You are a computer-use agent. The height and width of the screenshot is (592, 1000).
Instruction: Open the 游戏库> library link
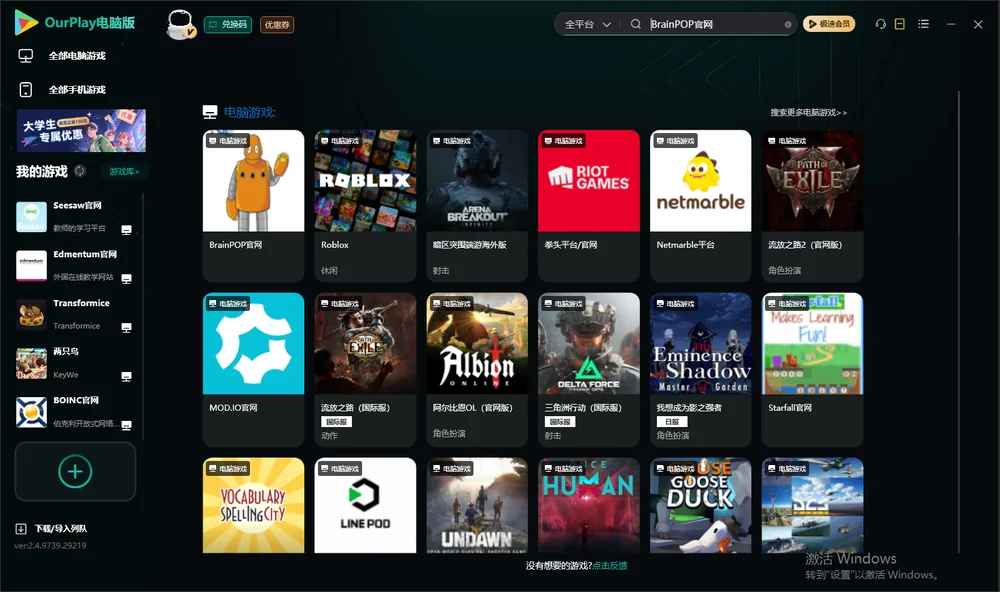pos(124,171)
